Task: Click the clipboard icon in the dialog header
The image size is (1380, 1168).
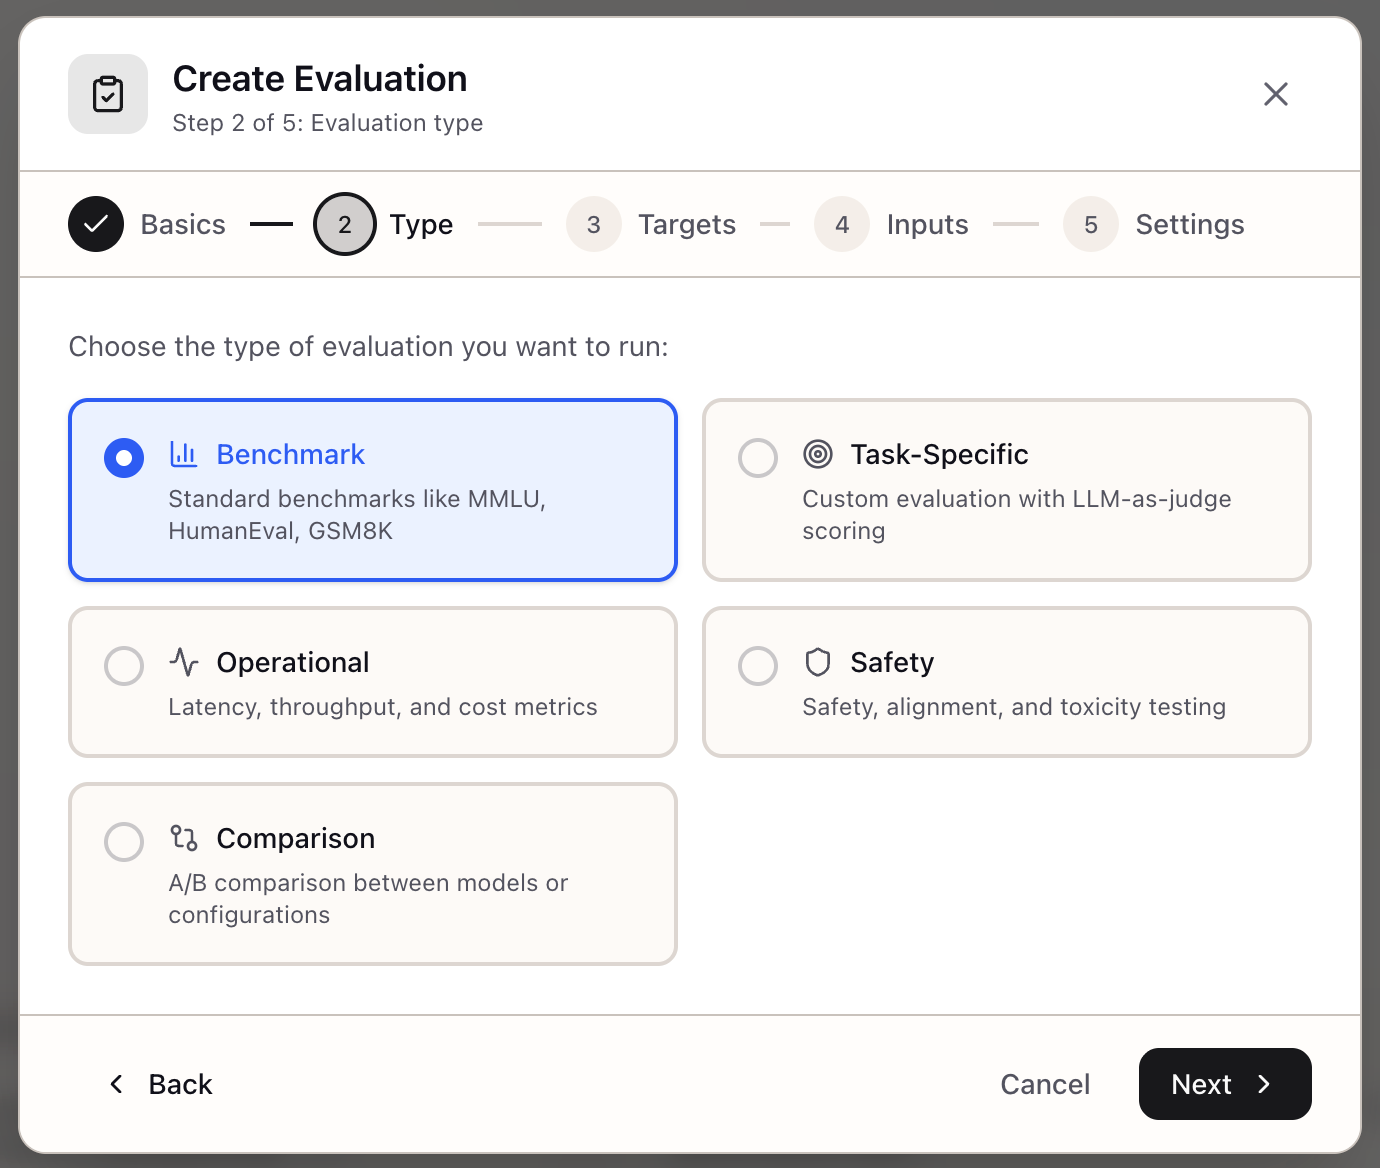Action: pos(107,93)
